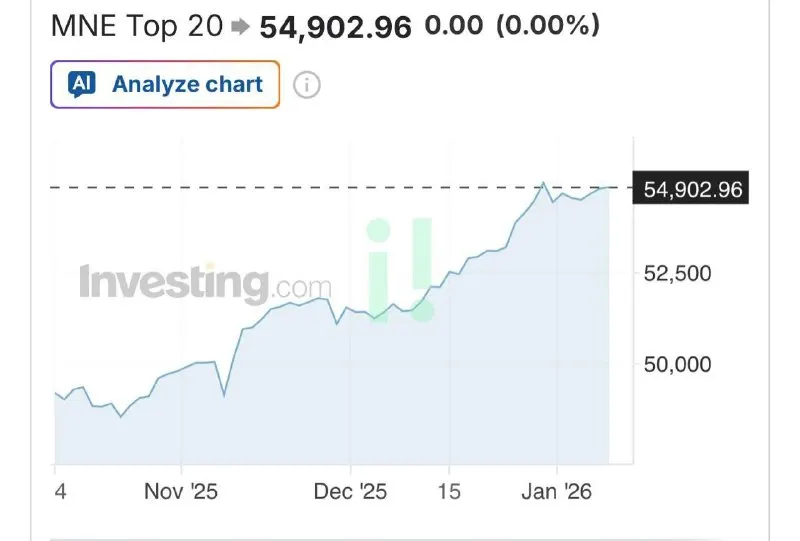The image size is (800, 541).
Task: Select the Dec '25 axis label
Action: tap(350, 492)
